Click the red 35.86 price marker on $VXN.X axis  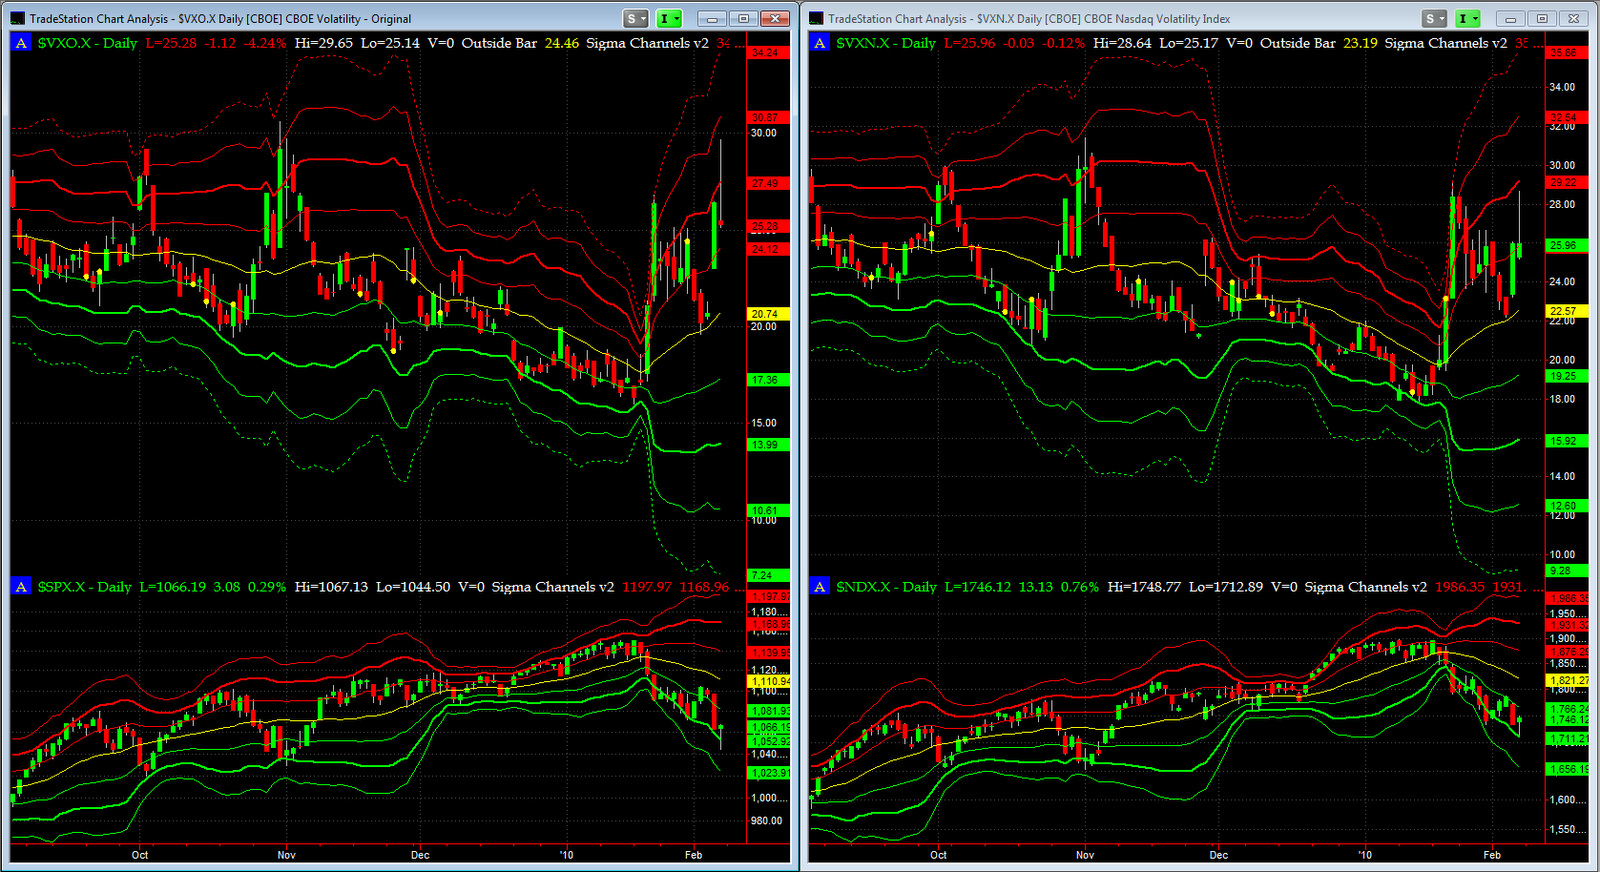(1566, 52)
